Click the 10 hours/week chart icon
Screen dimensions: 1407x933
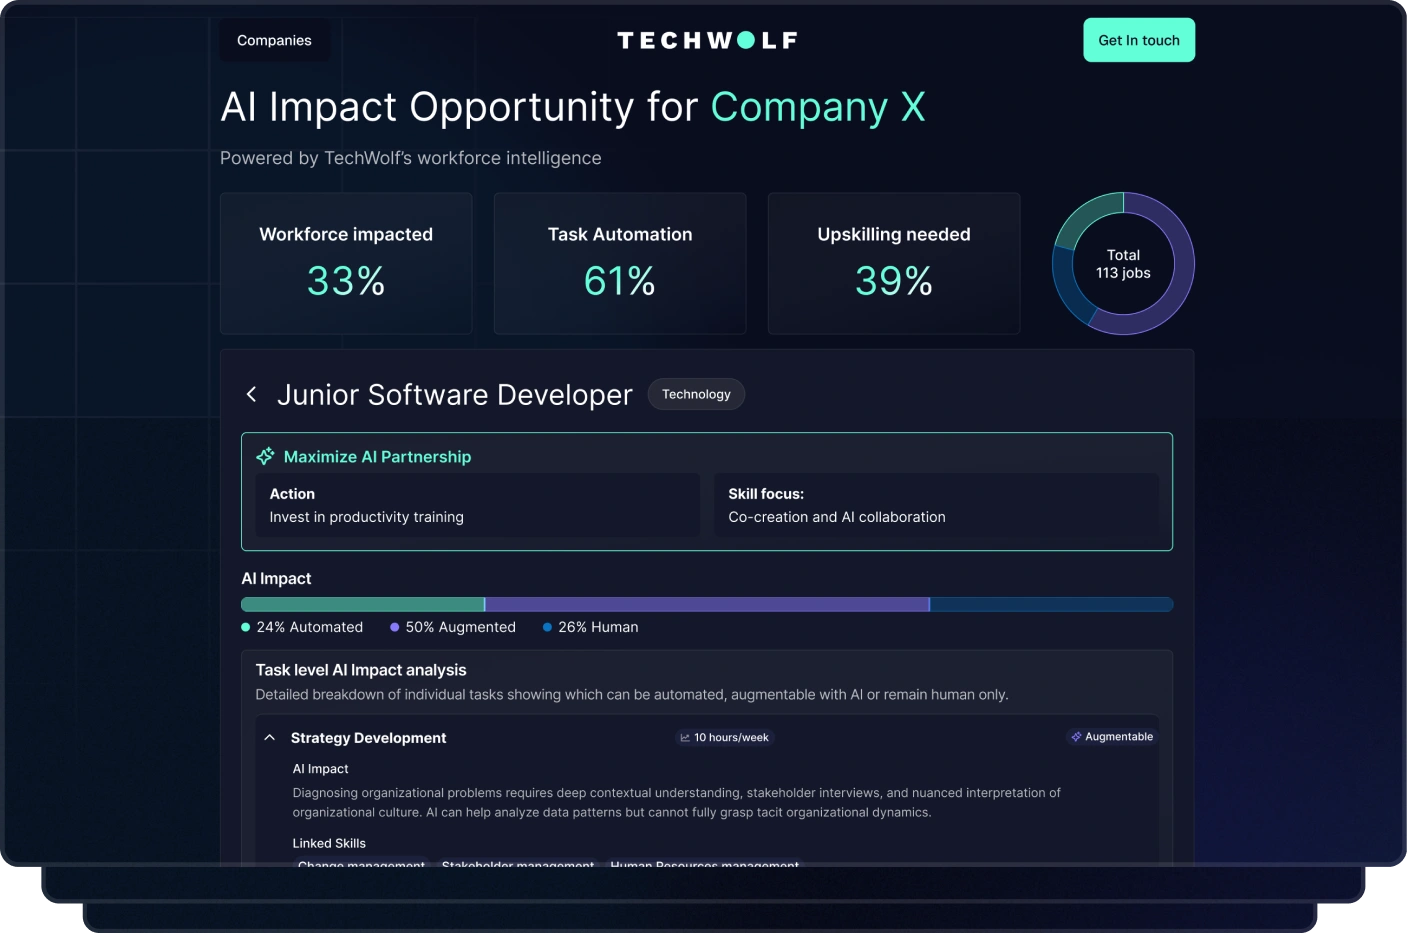pos(685,737)
